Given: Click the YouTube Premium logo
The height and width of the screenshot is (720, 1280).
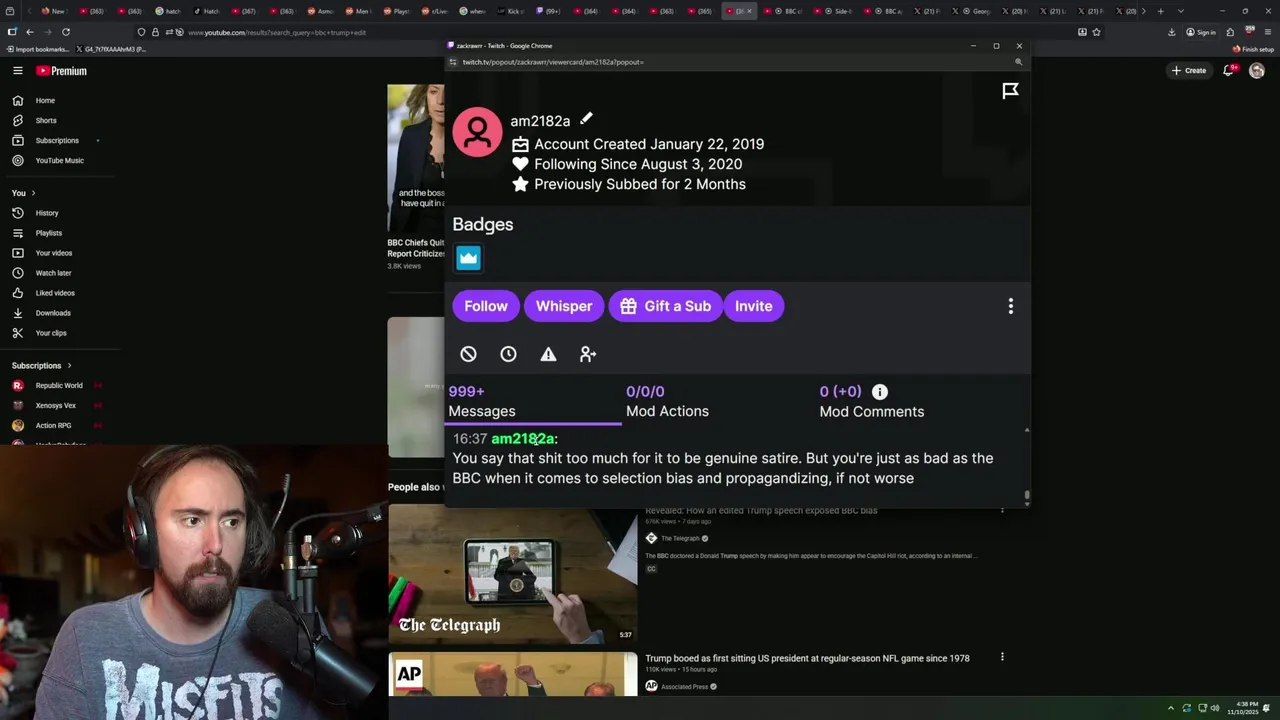Looking at the screenshot, I should (x=62, y=71).
